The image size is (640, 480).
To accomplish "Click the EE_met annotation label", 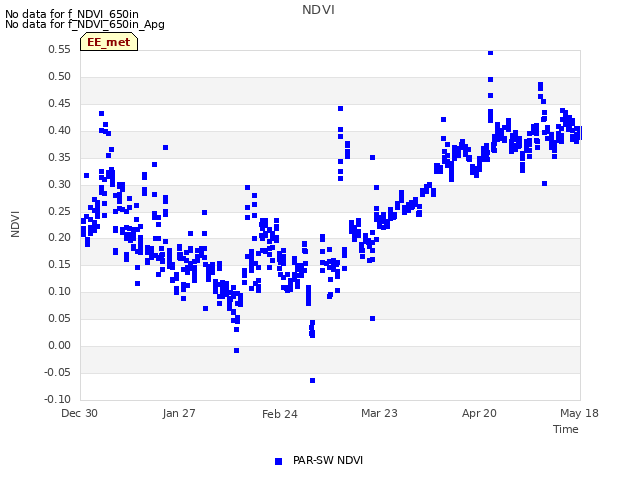I will tap(109, 42).
